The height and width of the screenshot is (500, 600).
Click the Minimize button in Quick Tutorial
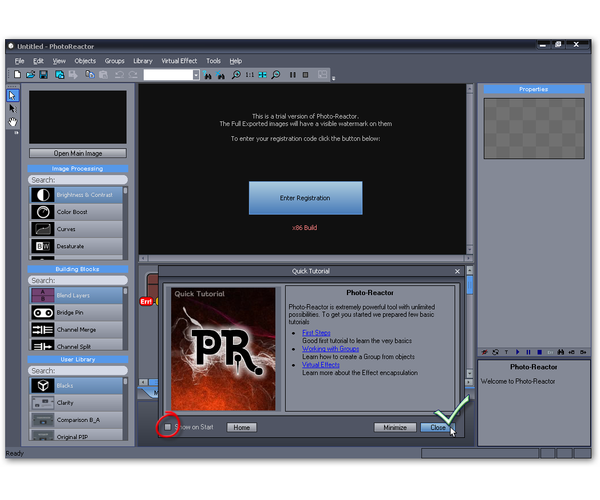click(395, 427)
